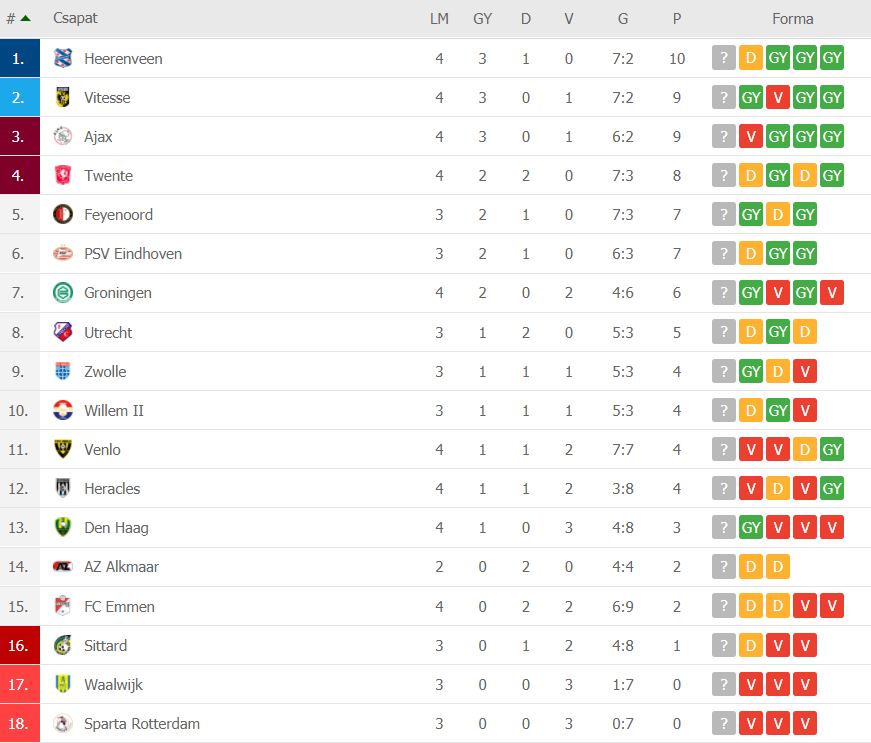Click Heerenveen's gray question mark form box
This screenshot has height=743, width=871.
[x=724, y=58]
